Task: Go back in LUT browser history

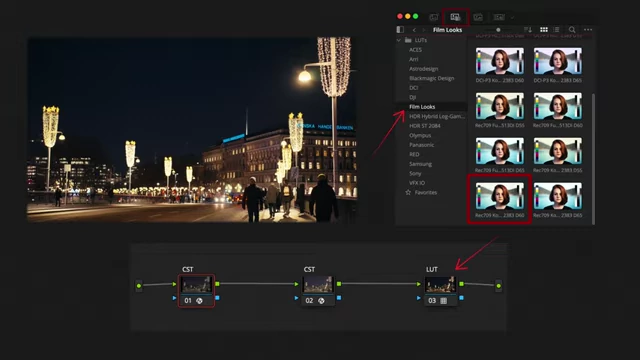Action: 414,30
